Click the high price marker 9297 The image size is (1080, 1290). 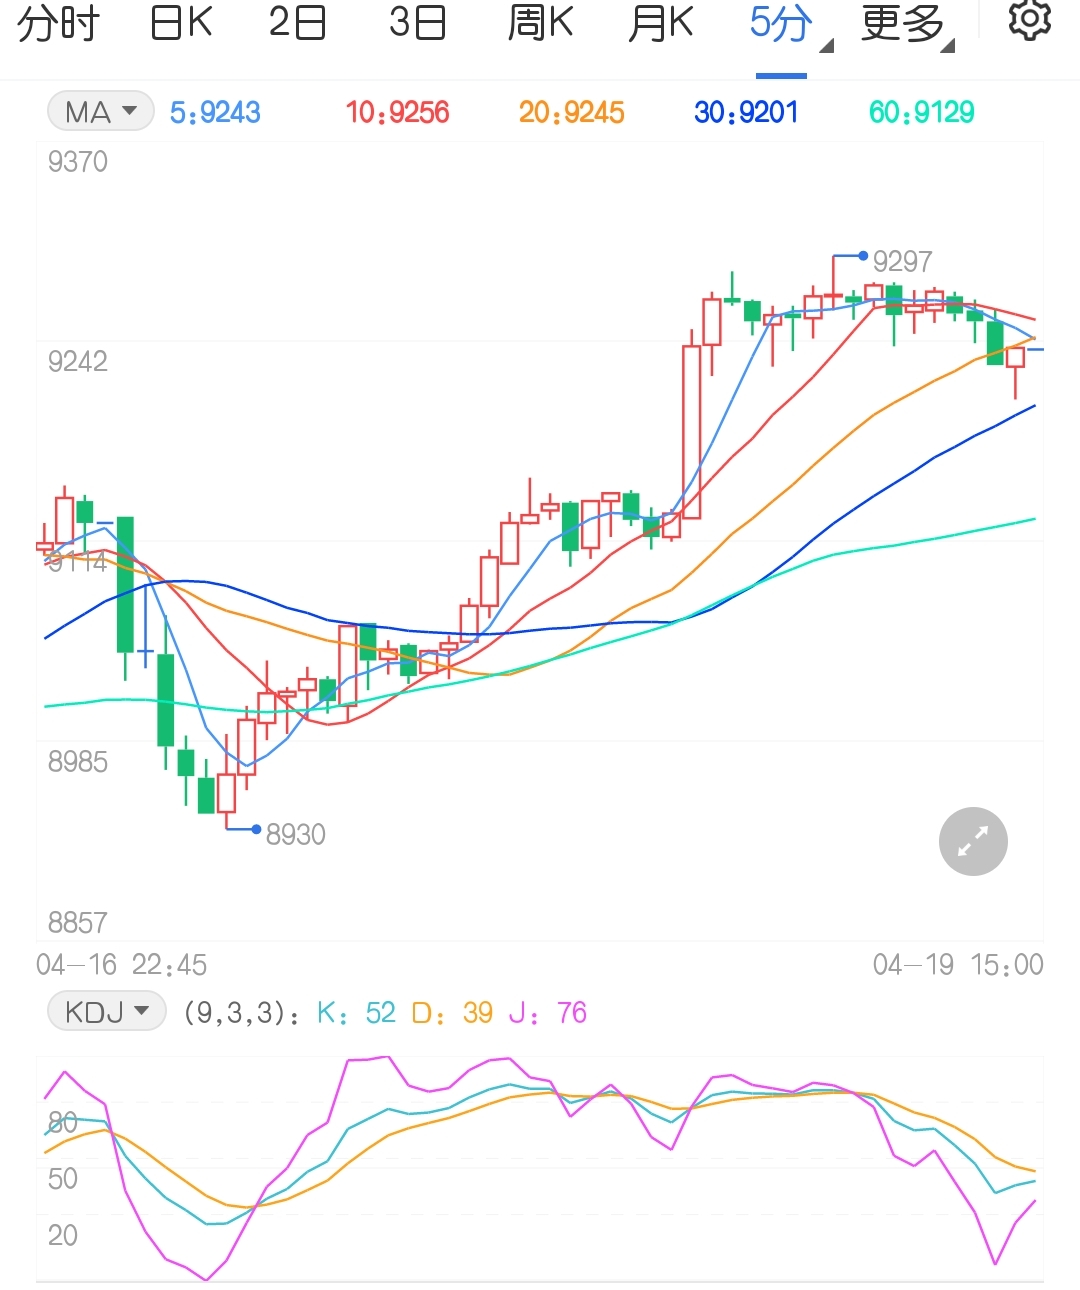pos(902,261)
